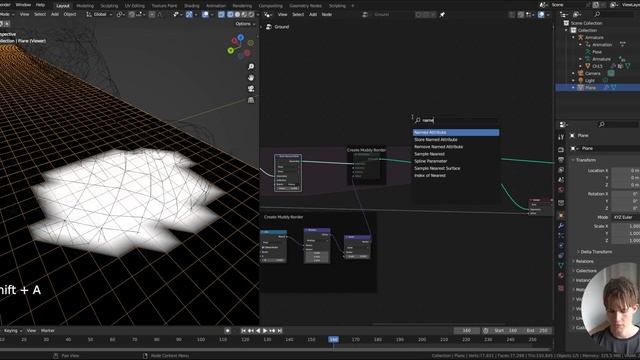Click the pan hand icon in the 3D viewport

click(x=251, y=78)
